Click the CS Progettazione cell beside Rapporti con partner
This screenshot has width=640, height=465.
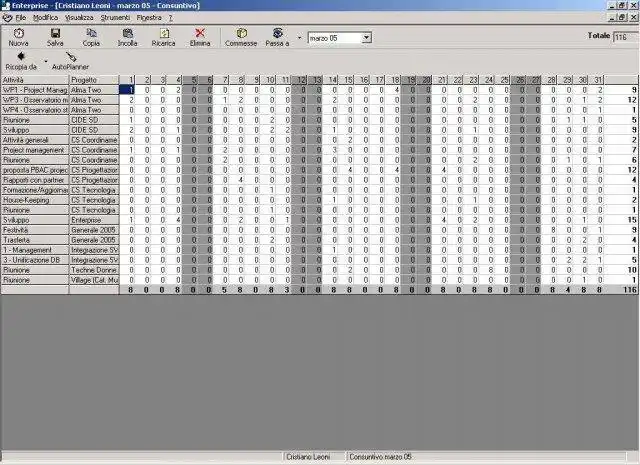[94, 180]
